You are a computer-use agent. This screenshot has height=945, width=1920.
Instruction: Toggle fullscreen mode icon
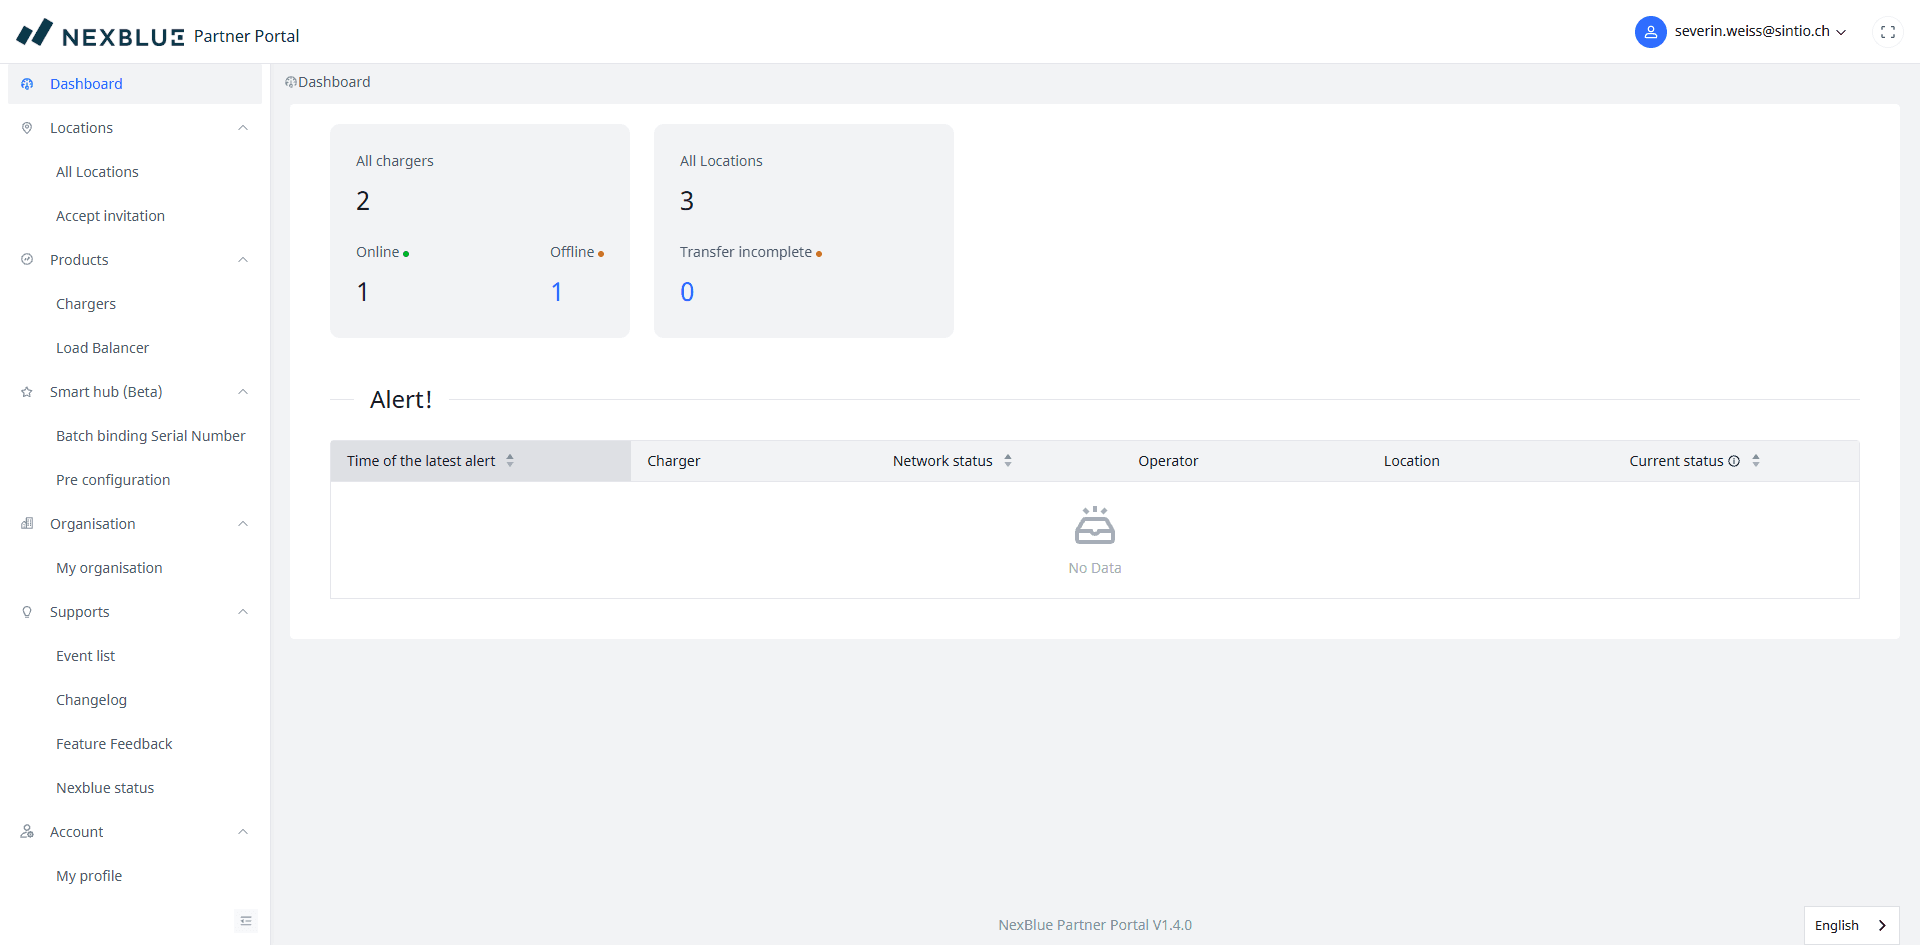point(1887,32)
